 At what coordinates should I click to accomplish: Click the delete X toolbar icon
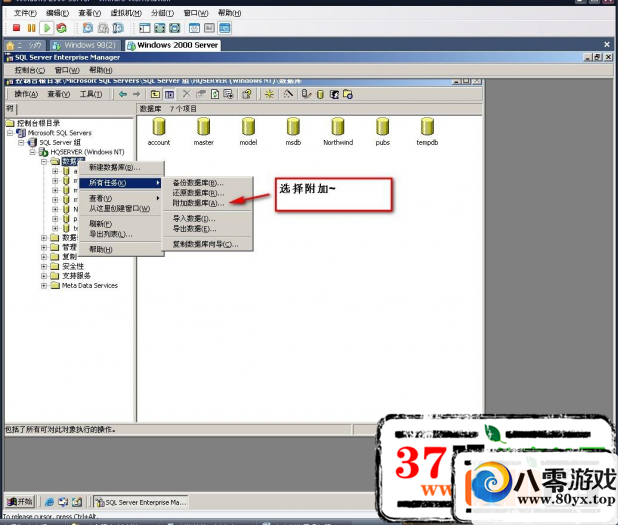pyautogui.click(x=187, y=94)
